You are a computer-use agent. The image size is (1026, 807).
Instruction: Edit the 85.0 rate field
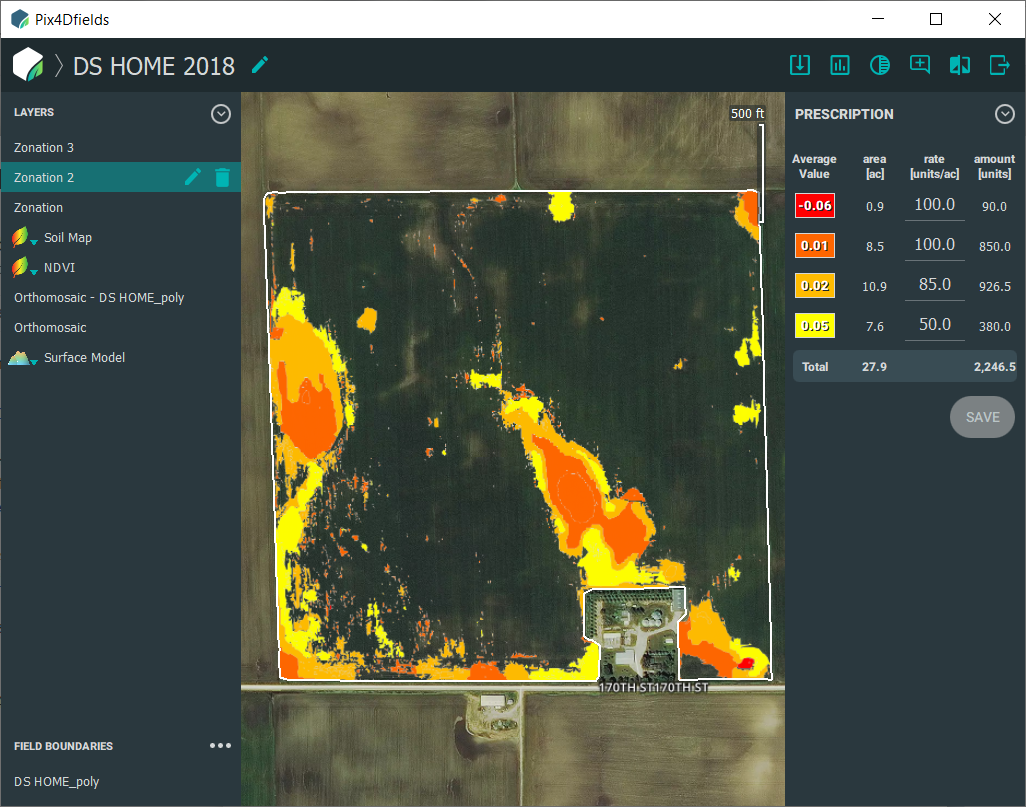934,285
